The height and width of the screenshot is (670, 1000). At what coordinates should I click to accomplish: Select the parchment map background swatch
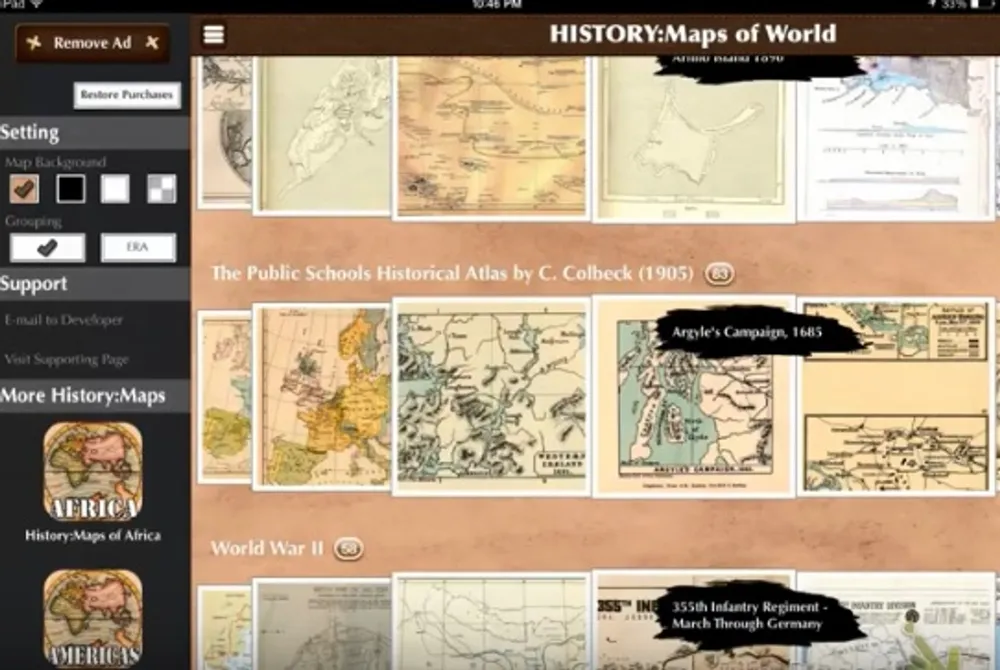(x=24, y=189)
